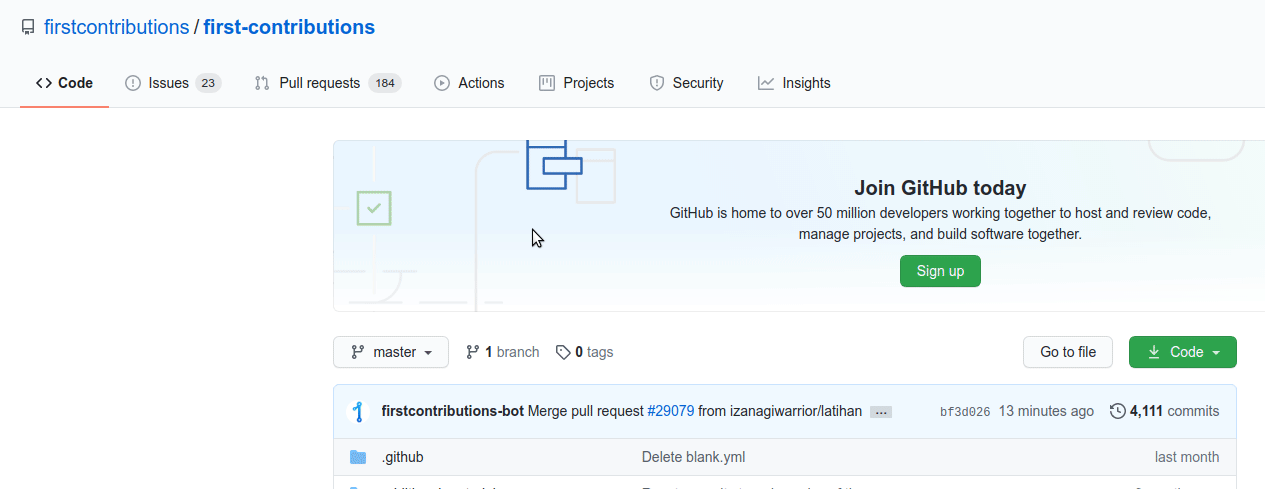Click the .github folder icon
1265x489 pixels.
click(x=358, y=457)
